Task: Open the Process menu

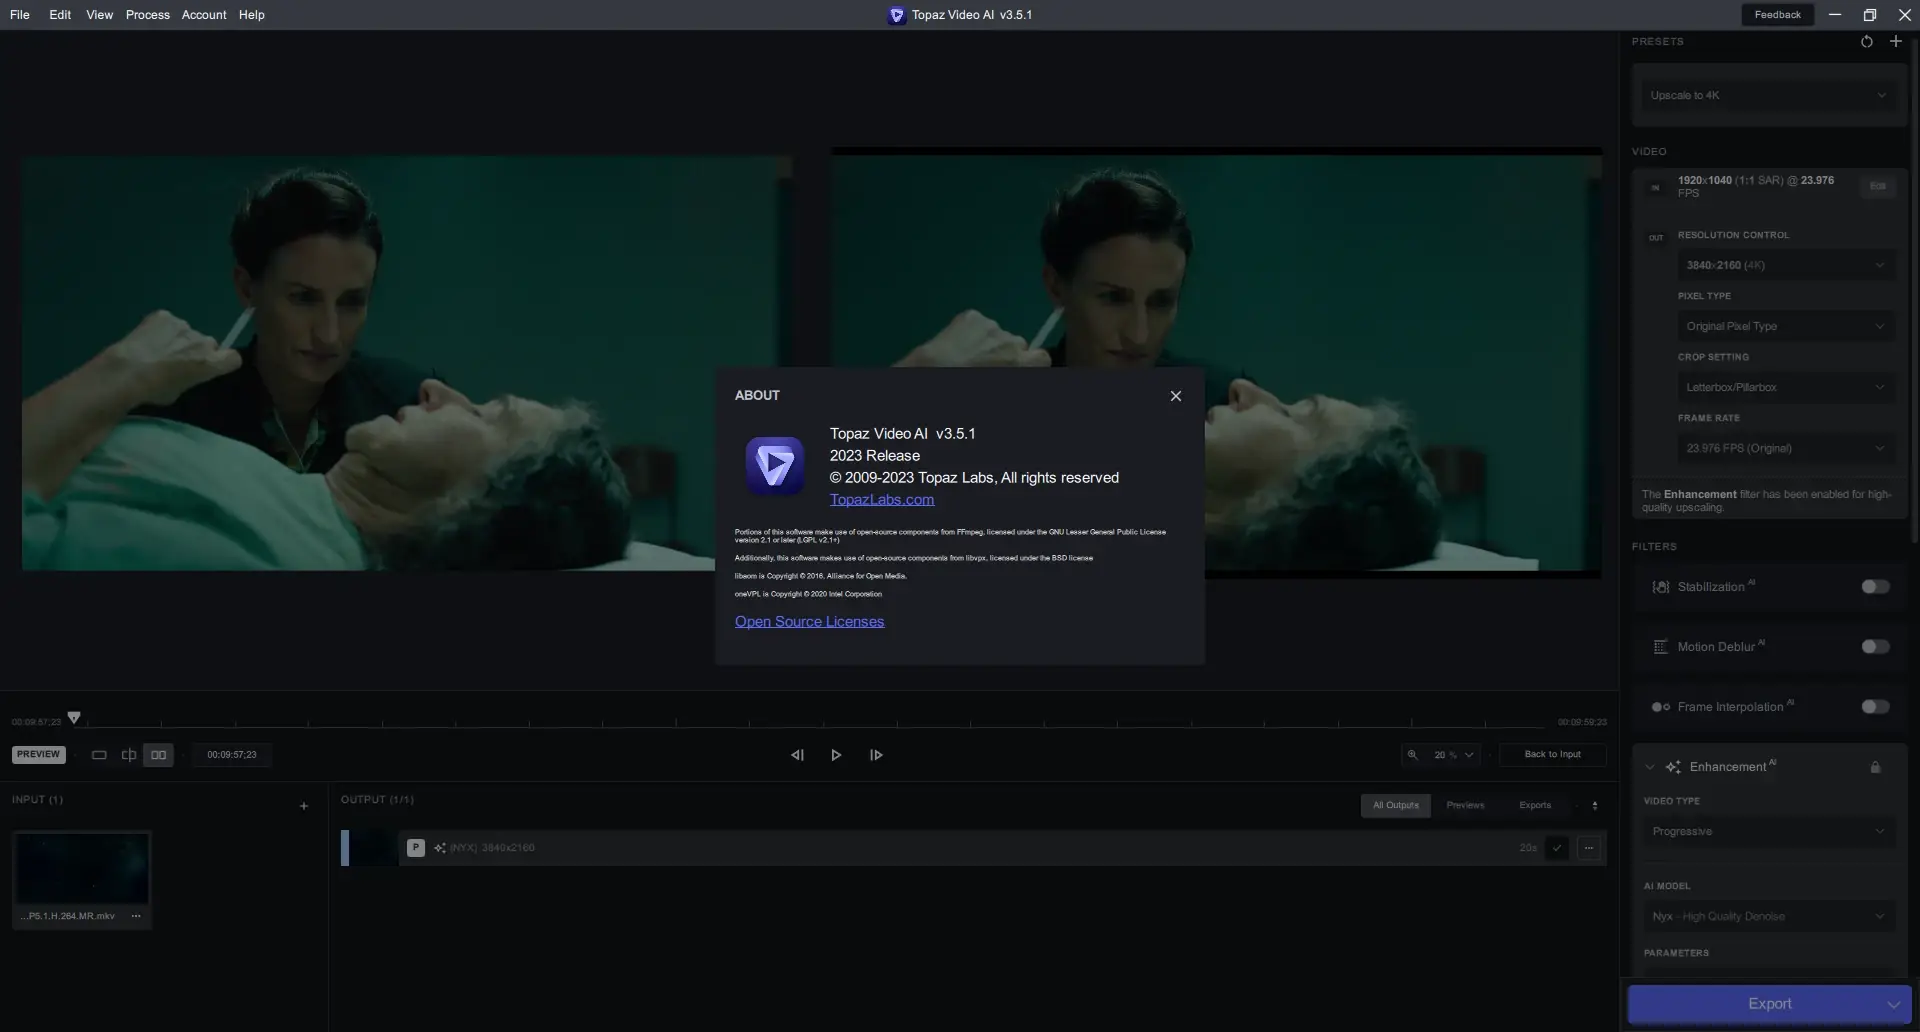Action: (x=147, y=15)
